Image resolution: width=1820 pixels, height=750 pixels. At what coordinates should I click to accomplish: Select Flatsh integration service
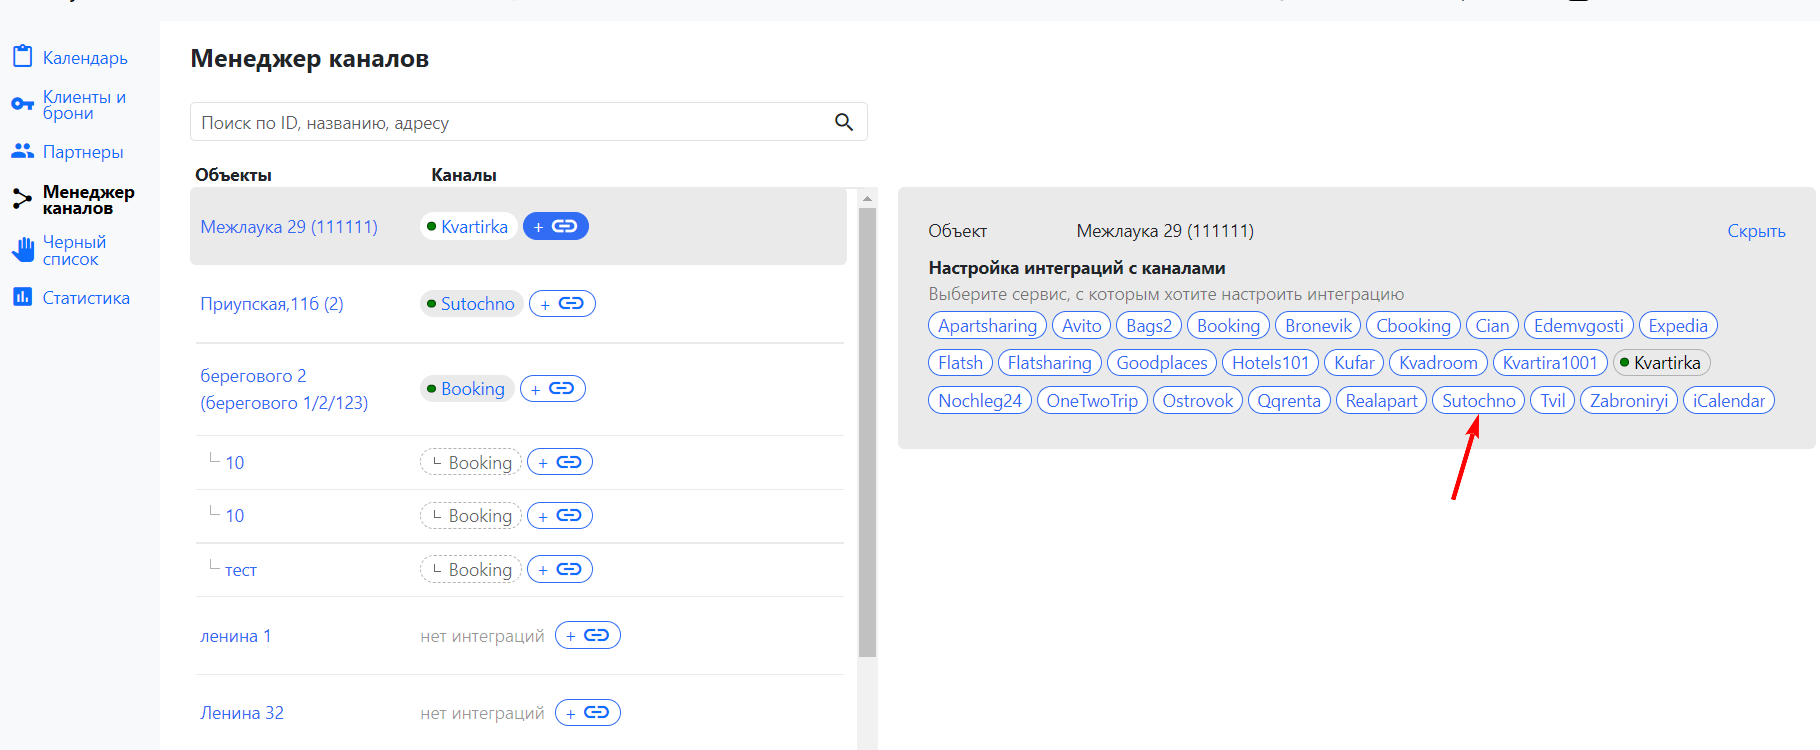coord(960,362)
